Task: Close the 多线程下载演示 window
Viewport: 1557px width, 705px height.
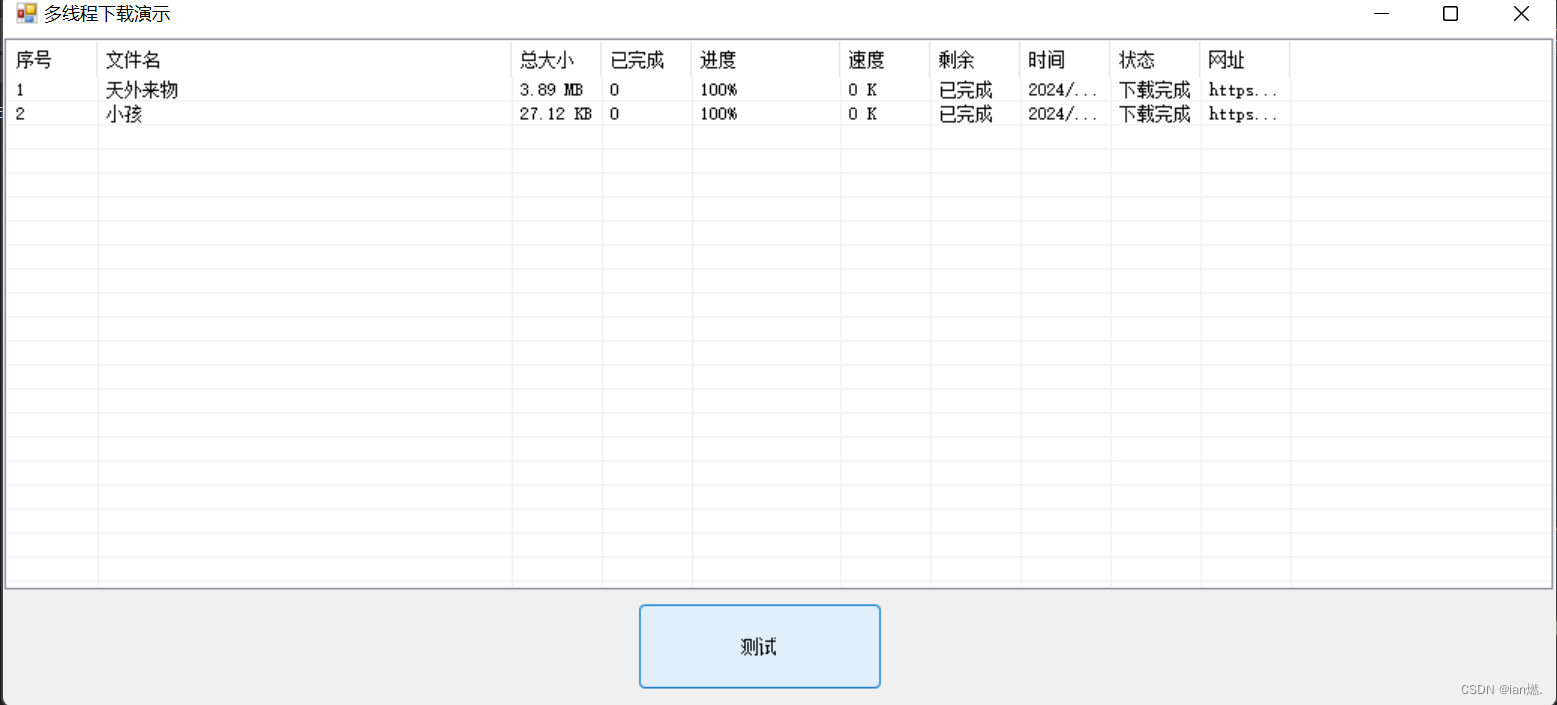Action: pyautogui.click(x=1521, y=14)
